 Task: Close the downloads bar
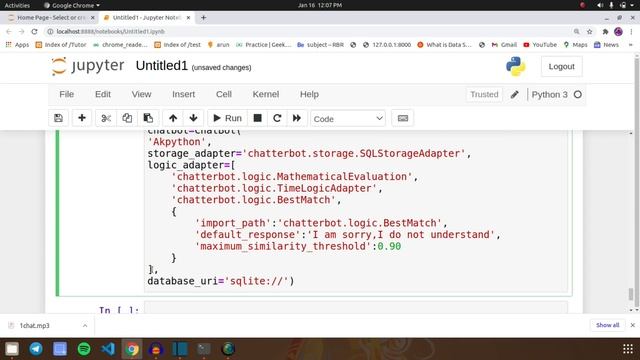(x=633, y=325)
